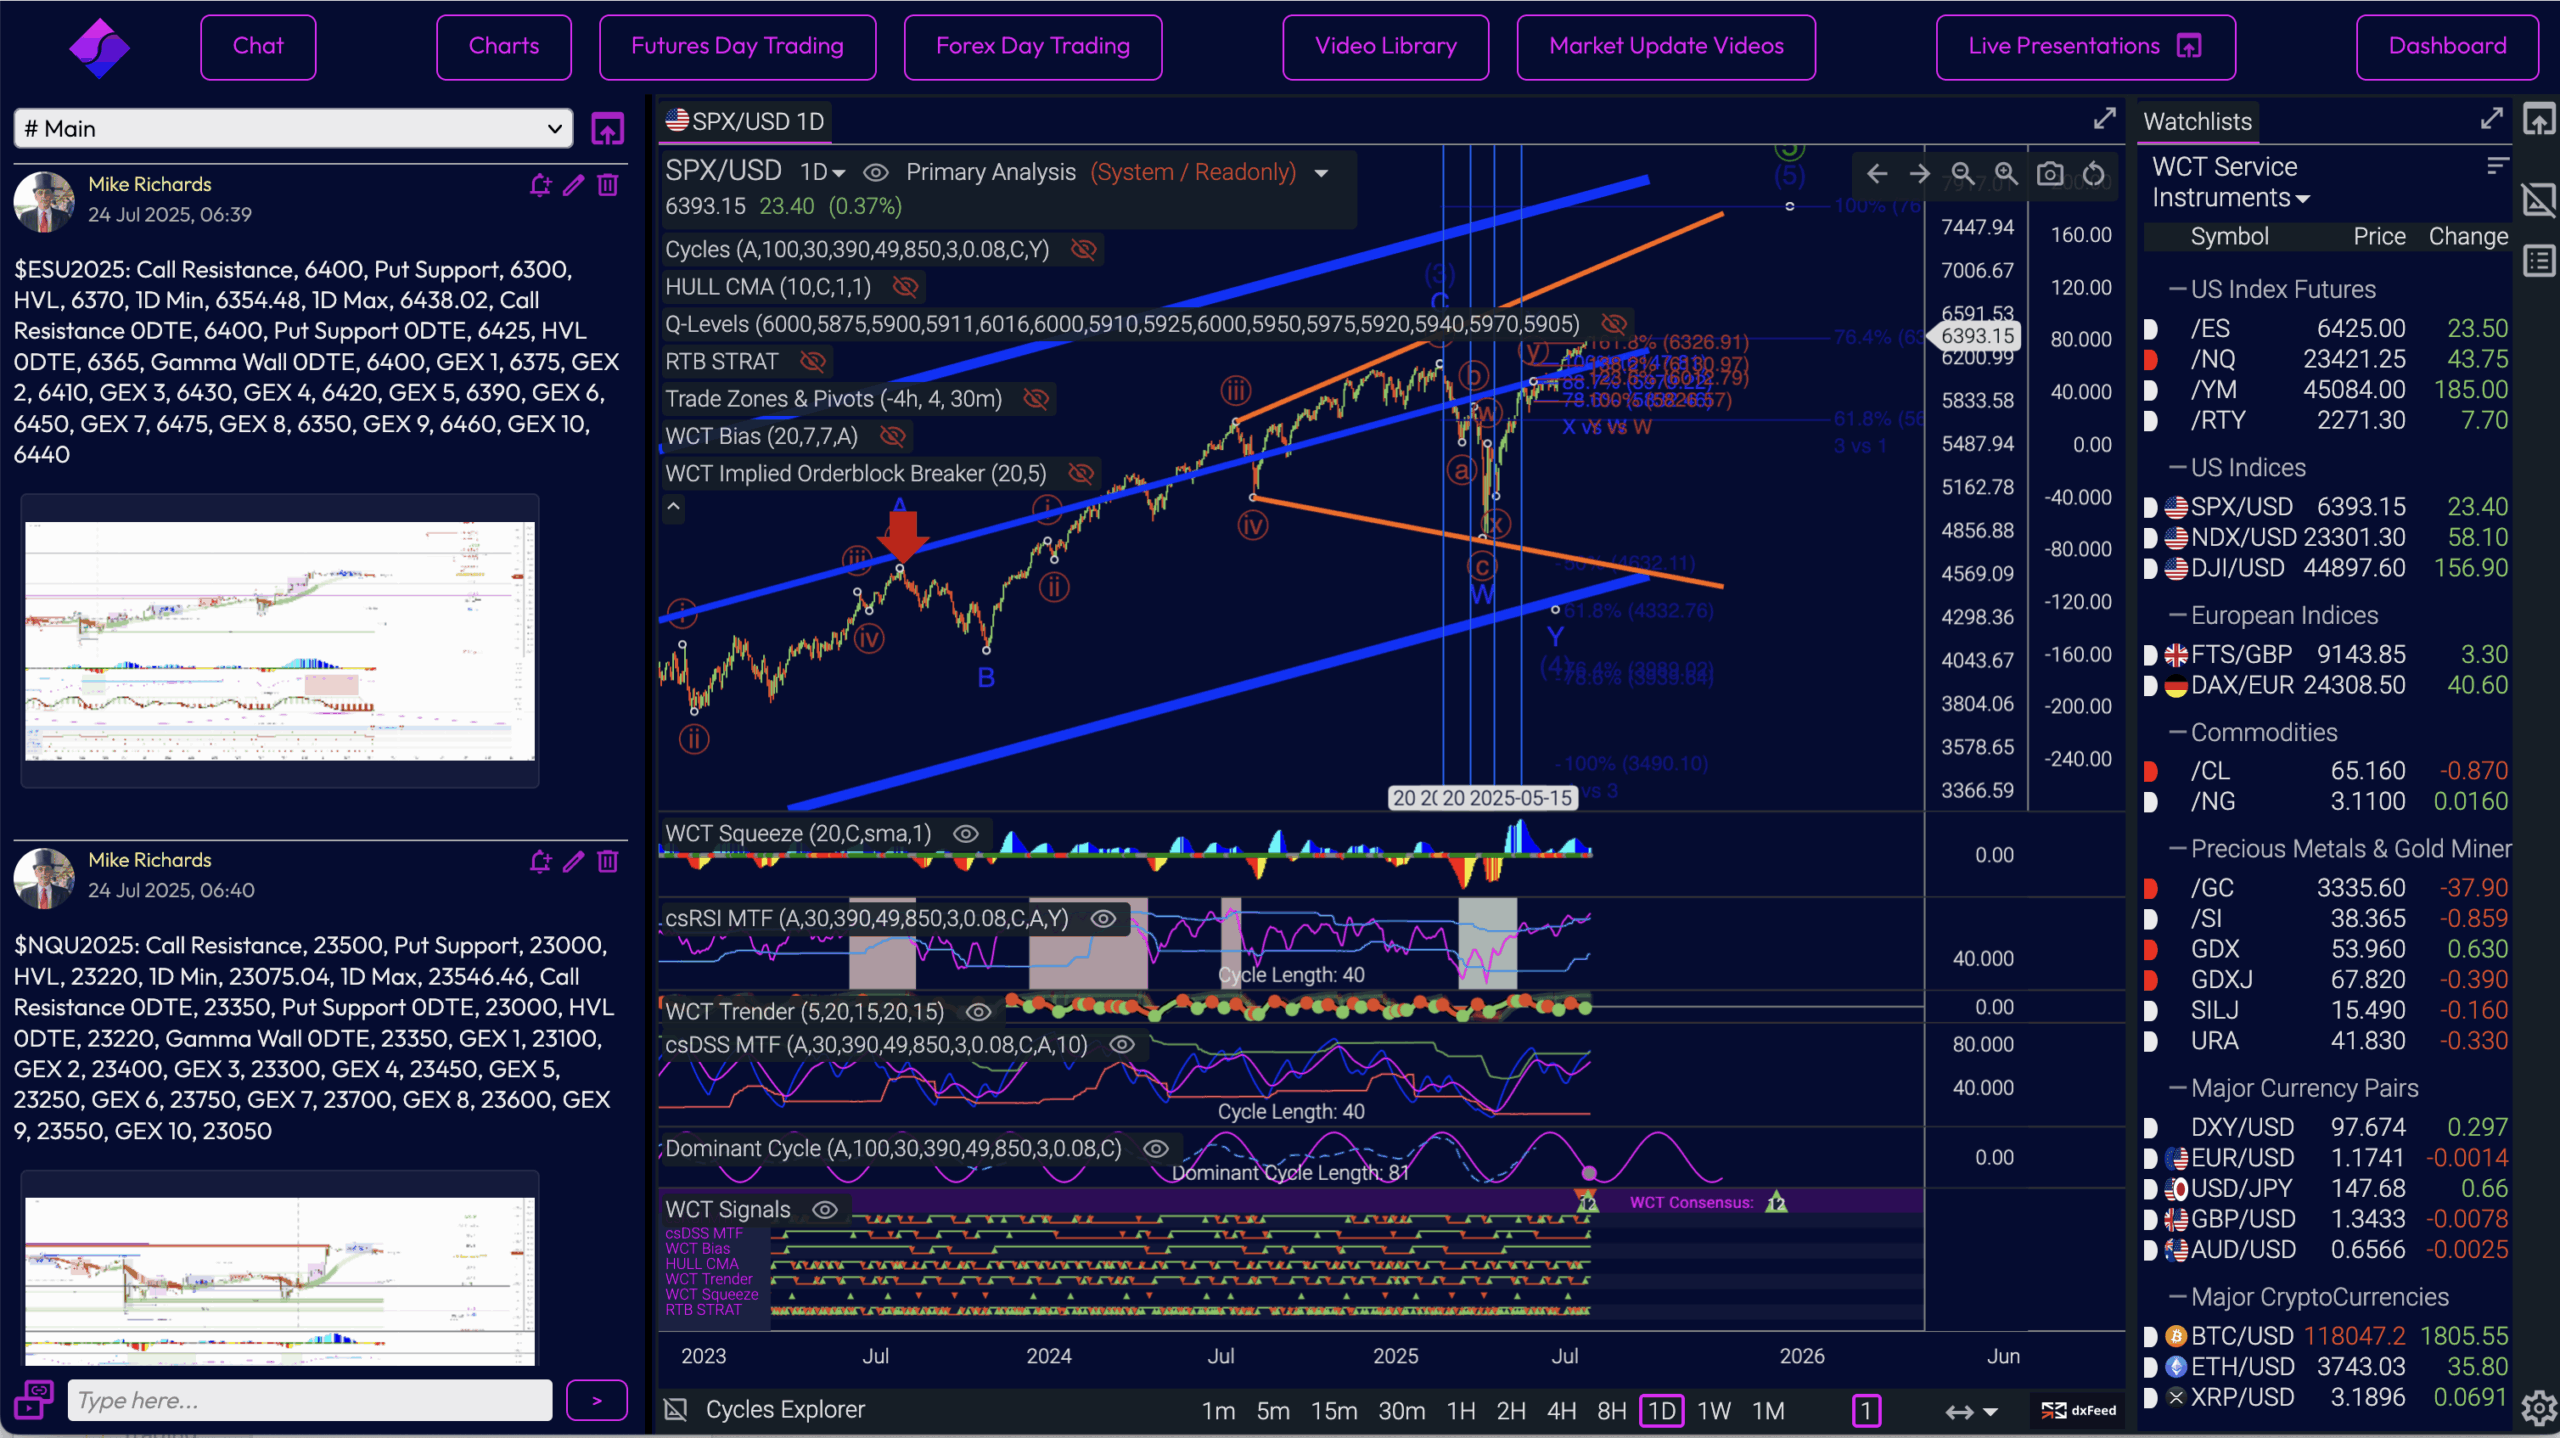Open Forex Day Trading tab
Screen dimensions: 2560x1438
pos(1033,47)
